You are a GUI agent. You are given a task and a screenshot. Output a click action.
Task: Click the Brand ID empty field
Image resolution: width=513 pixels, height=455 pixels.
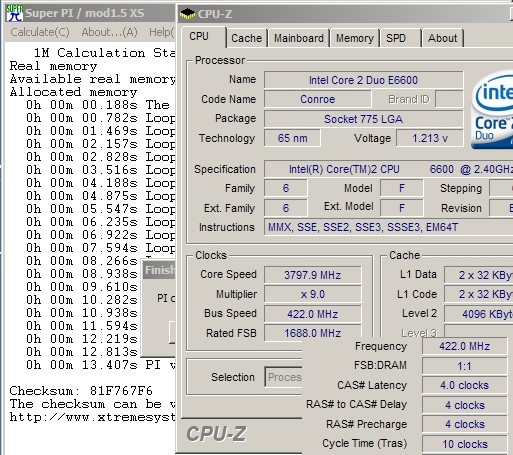449,99
